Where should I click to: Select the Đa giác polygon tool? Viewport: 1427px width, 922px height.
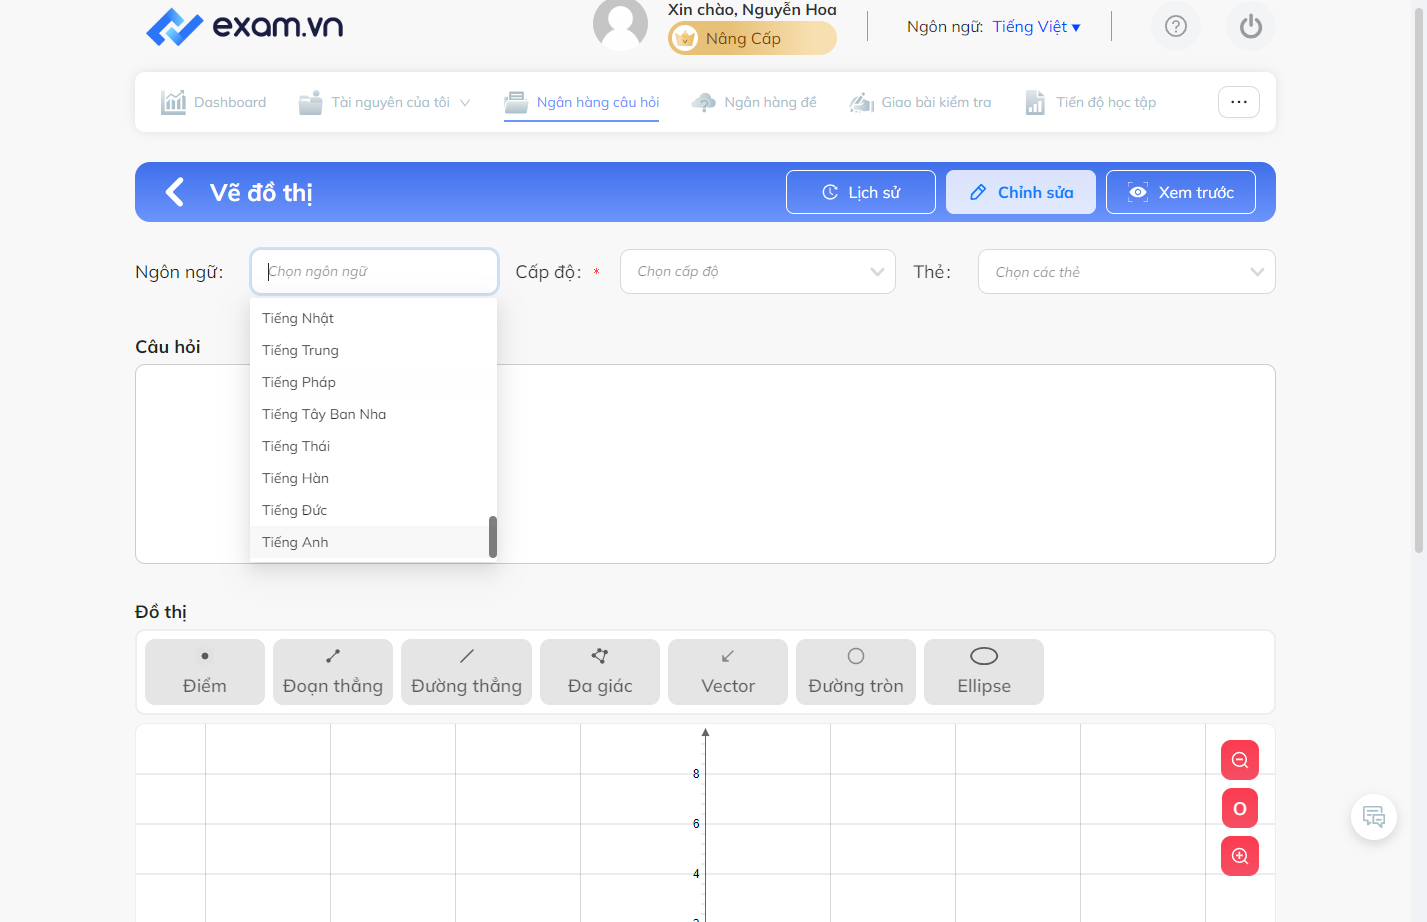(600, 672)
